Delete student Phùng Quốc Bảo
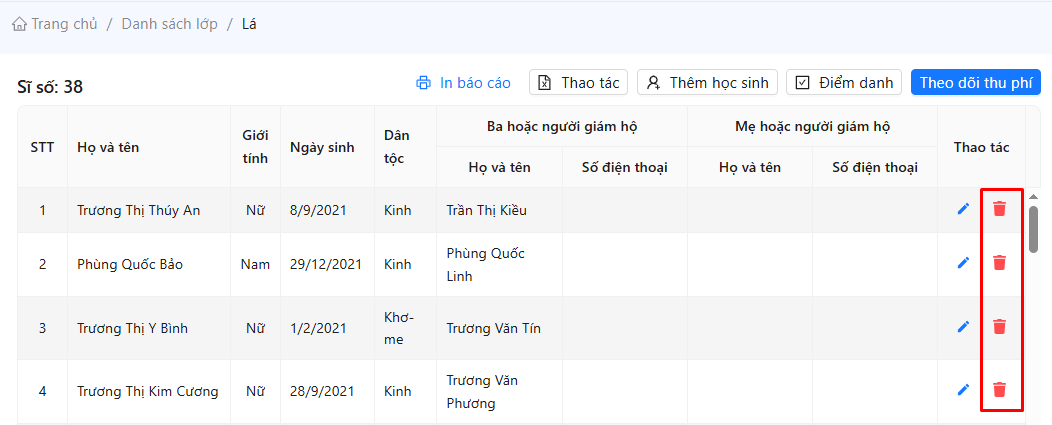1052x425 pixels. tap(999, 263)
